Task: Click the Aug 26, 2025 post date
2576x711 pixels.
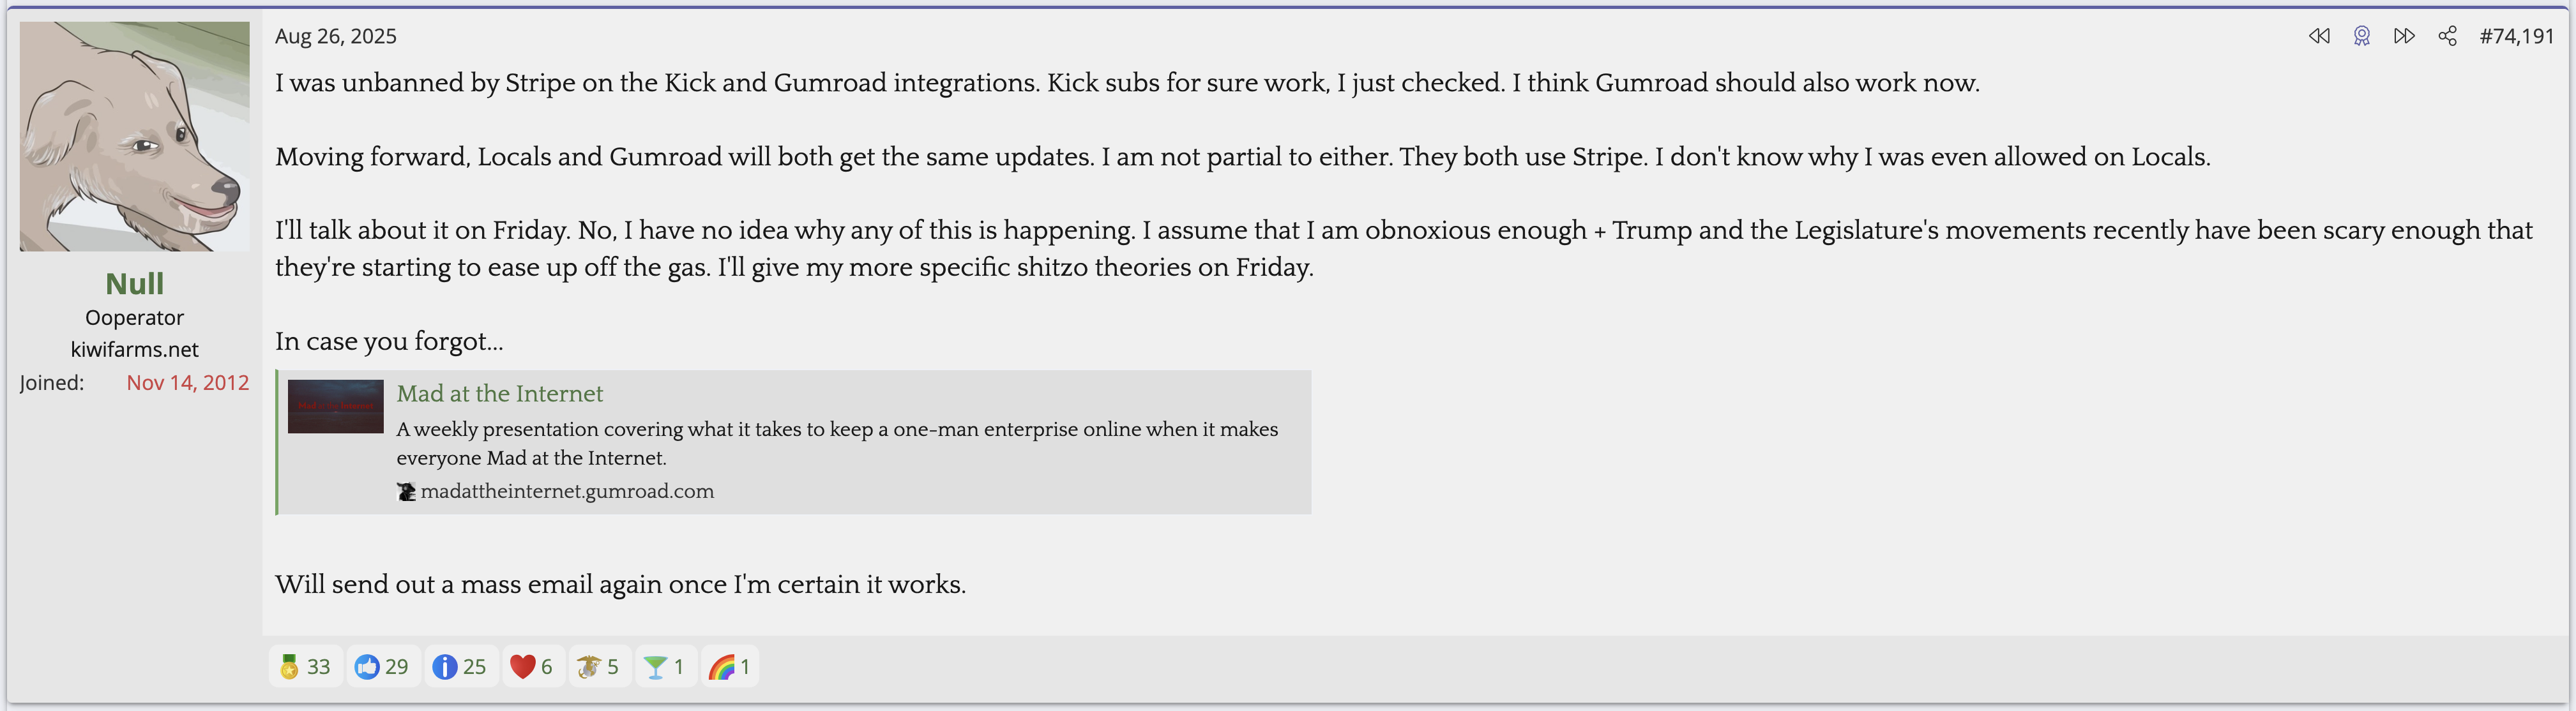Action: tap(335, 36)
